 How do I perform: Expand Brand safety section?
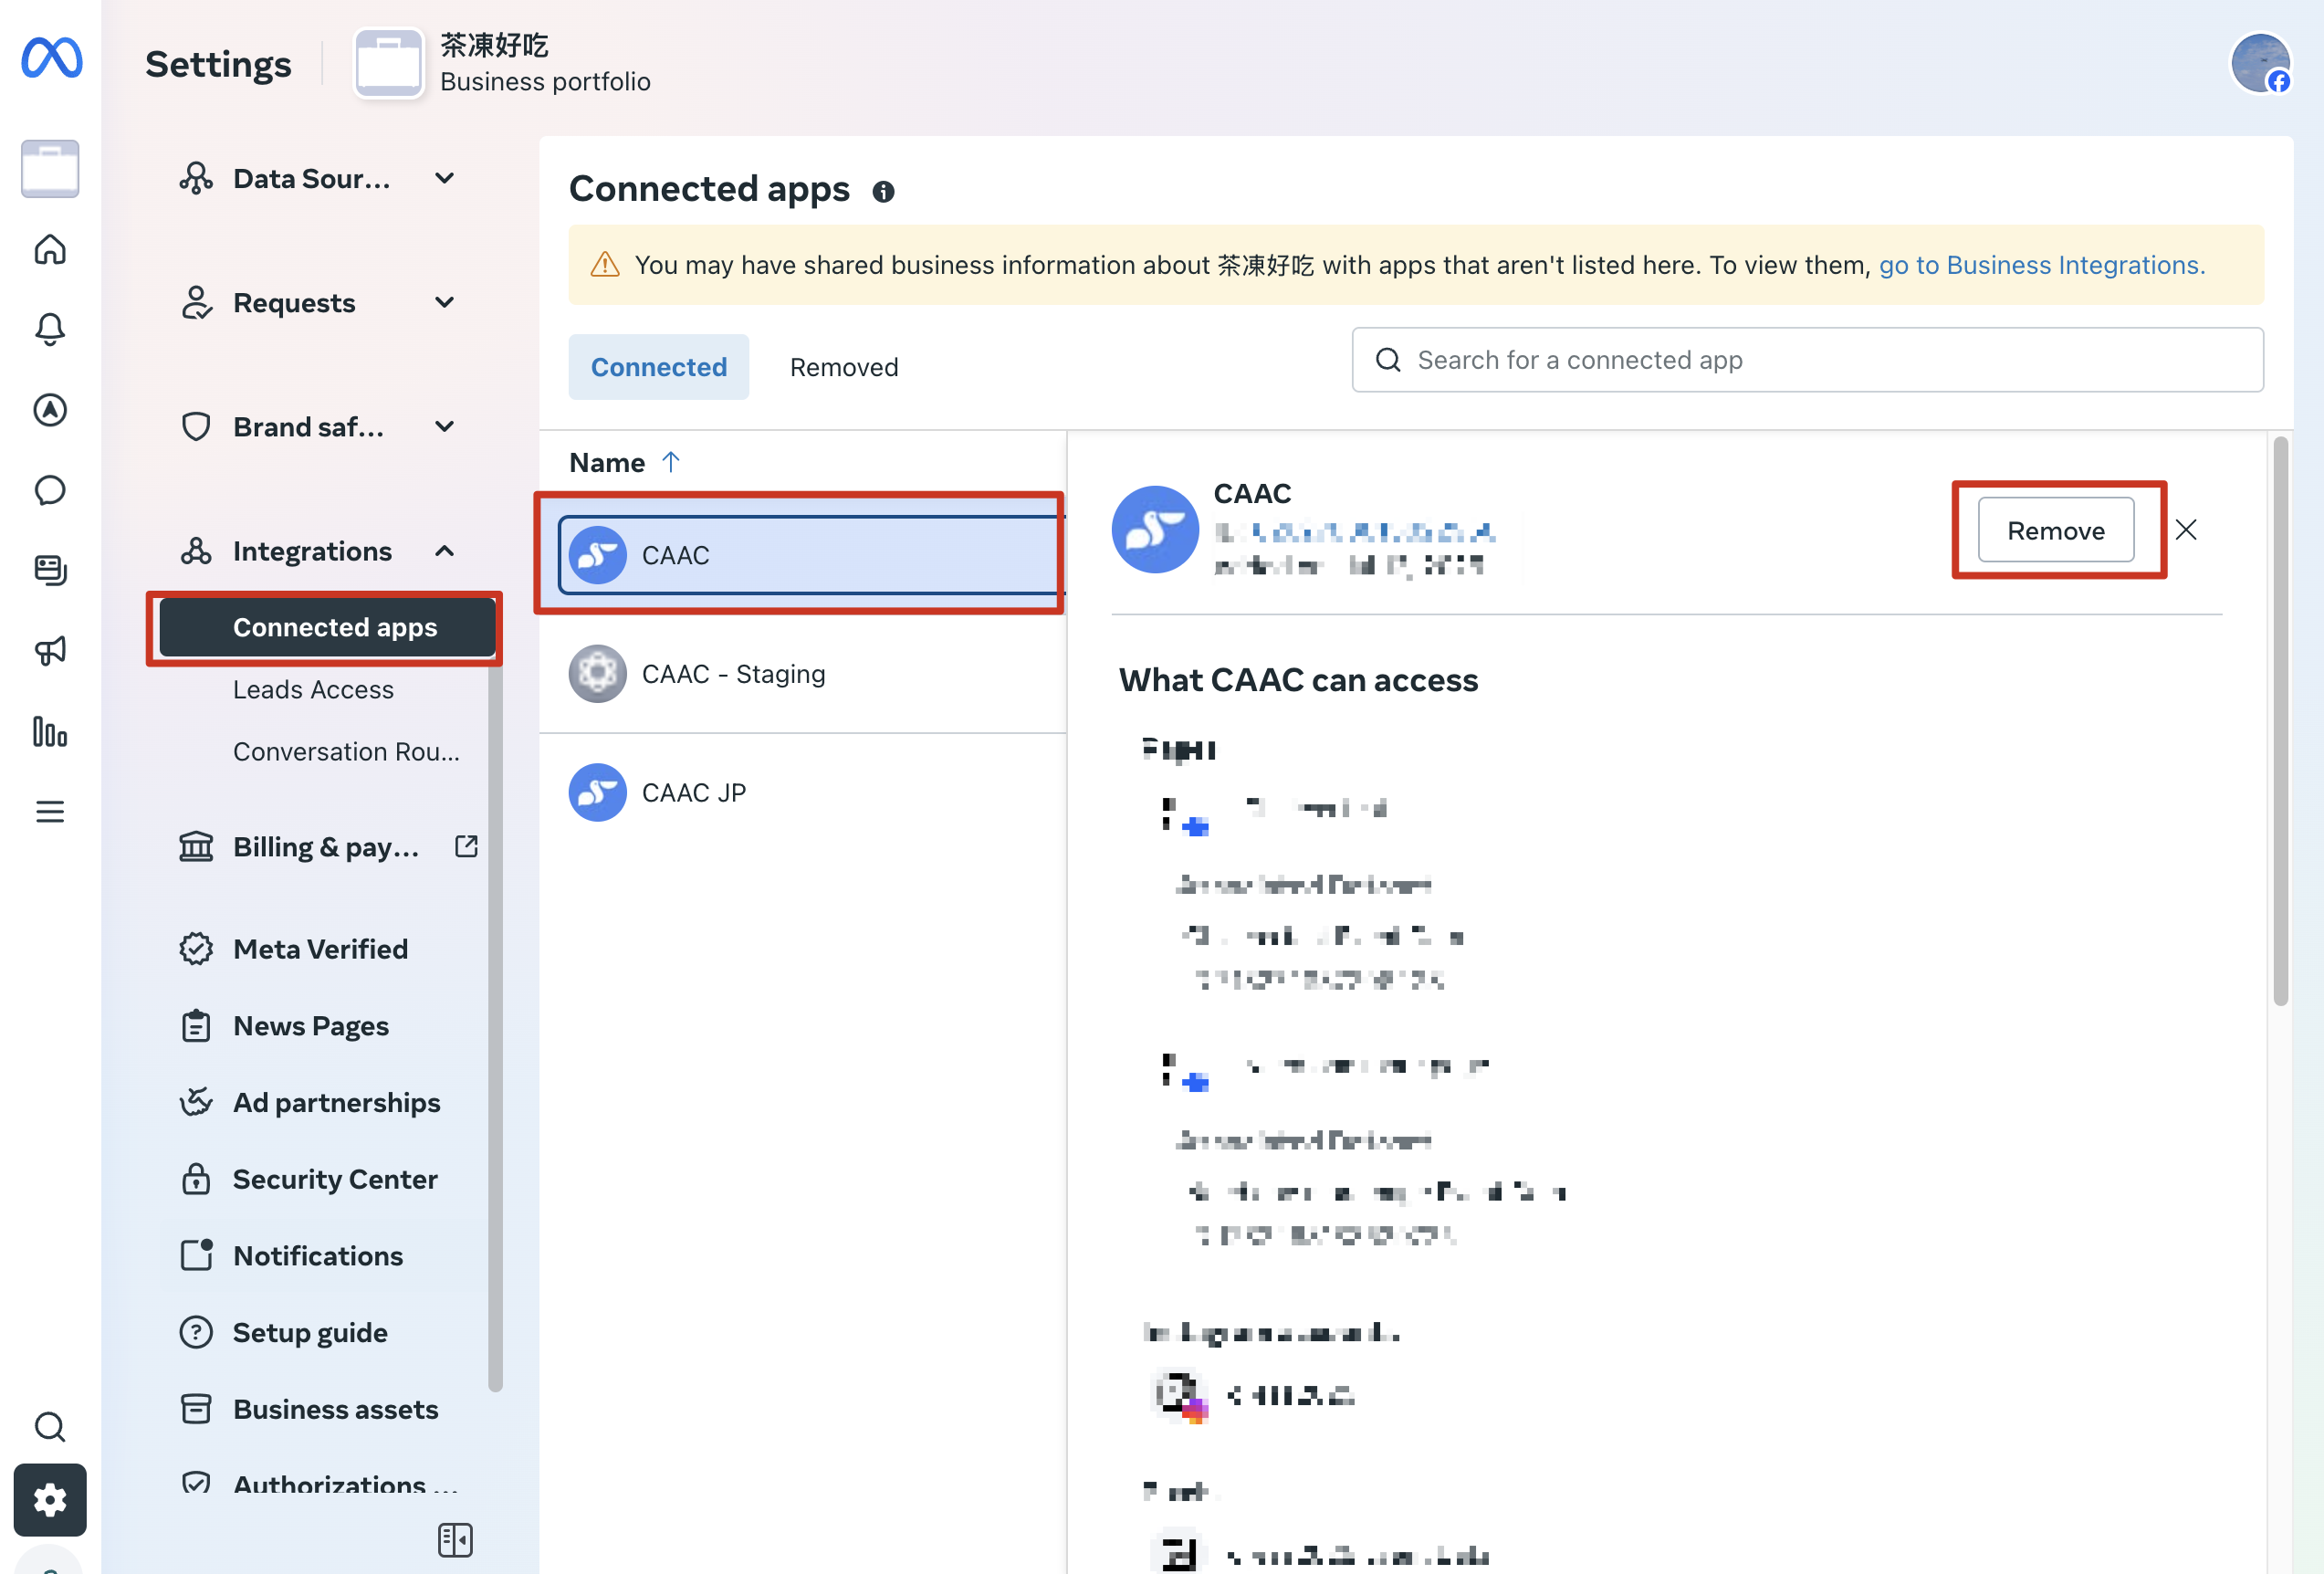click(318, 427)
